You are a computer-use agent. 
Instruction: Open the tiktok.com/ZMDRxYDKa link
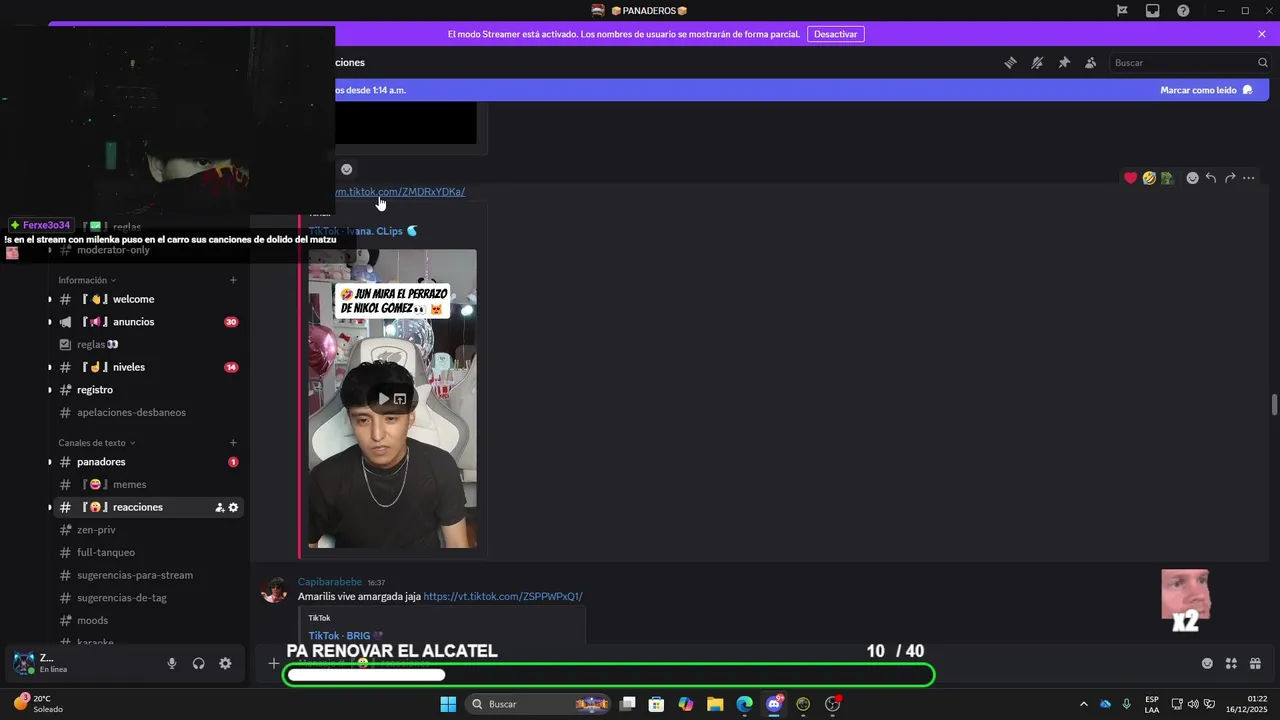(x=400, y=192)
